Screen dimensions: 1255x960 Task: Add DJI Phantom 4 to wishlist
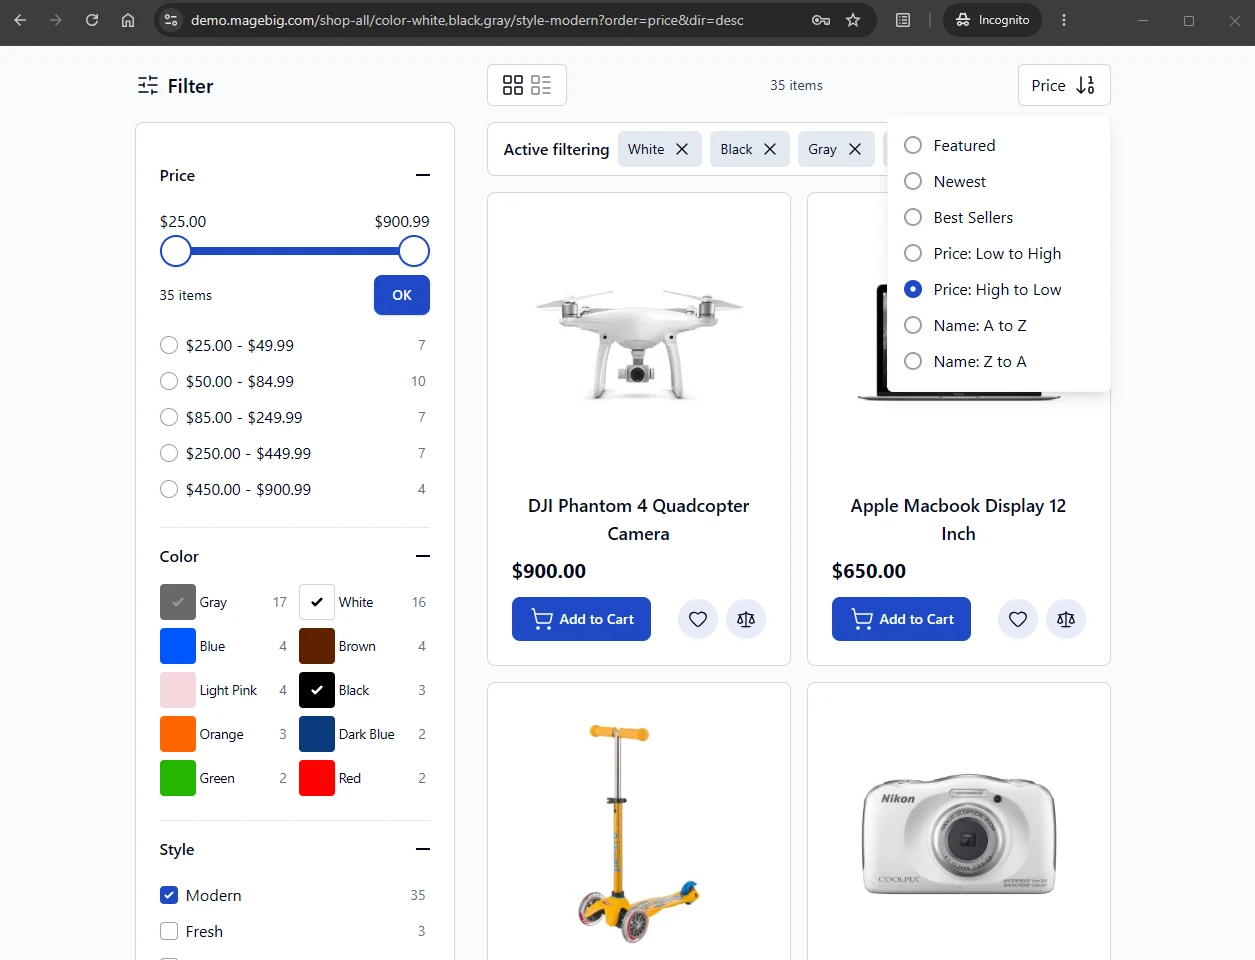pos(698,619)
